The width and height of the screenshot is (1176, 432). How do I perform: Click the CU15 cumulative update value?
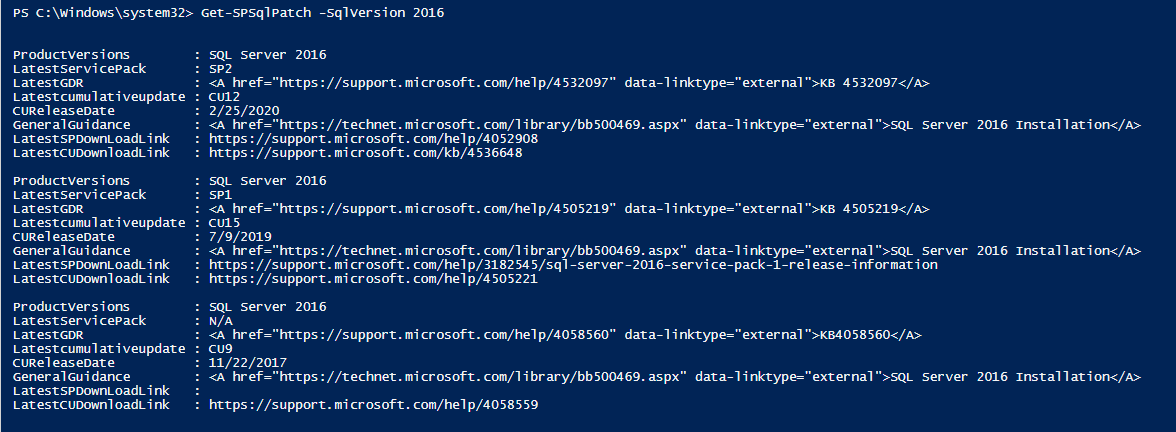(x=224, y=223)
